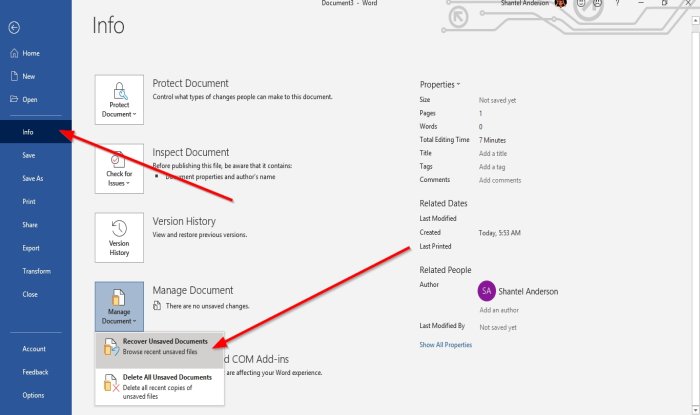Viewport: 700px width, 415px height.
Task: Collapse the Manage Document dropdown button
Action: tap(119, 307)
